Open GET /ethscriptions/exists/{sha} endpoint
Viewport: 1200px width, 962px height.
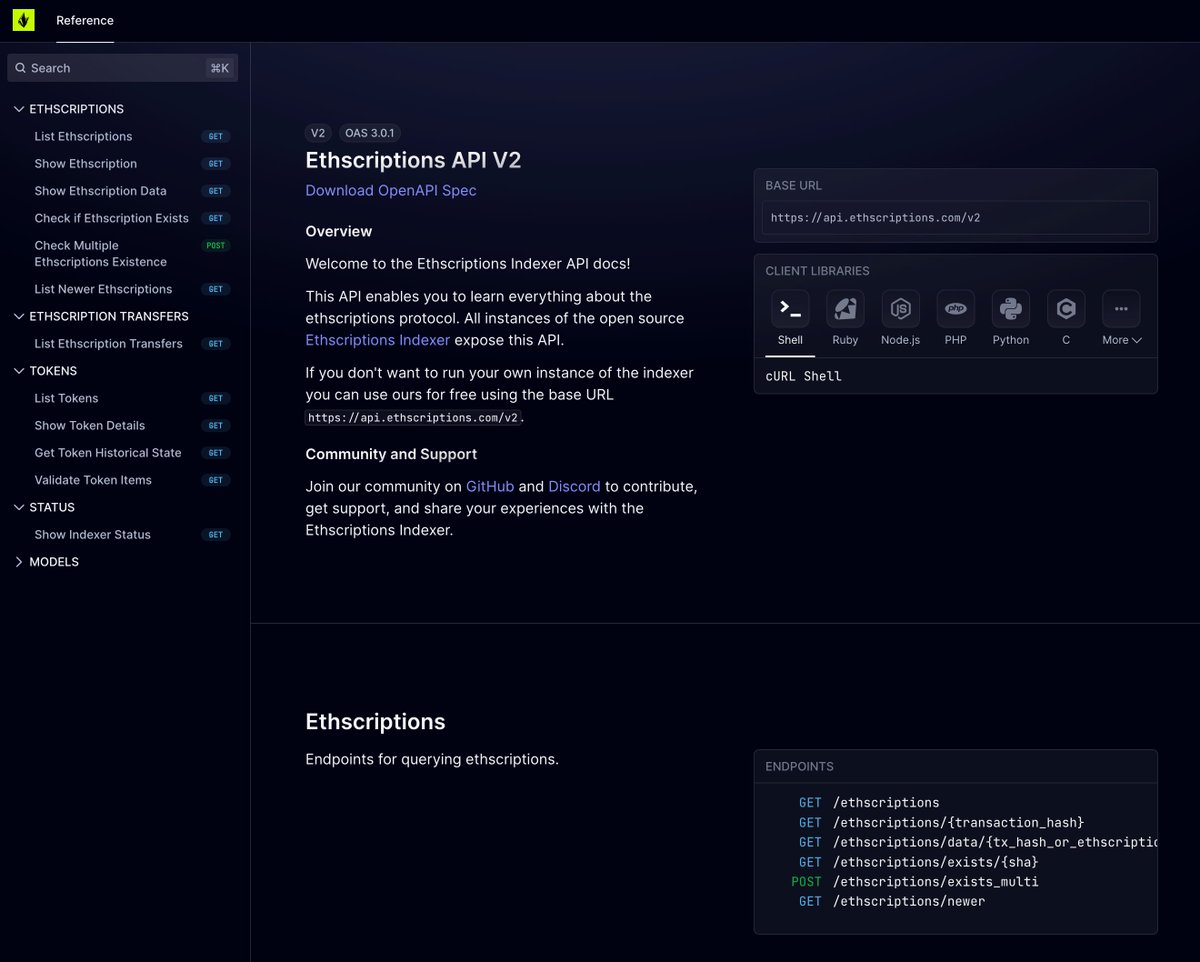coord(918,862)
